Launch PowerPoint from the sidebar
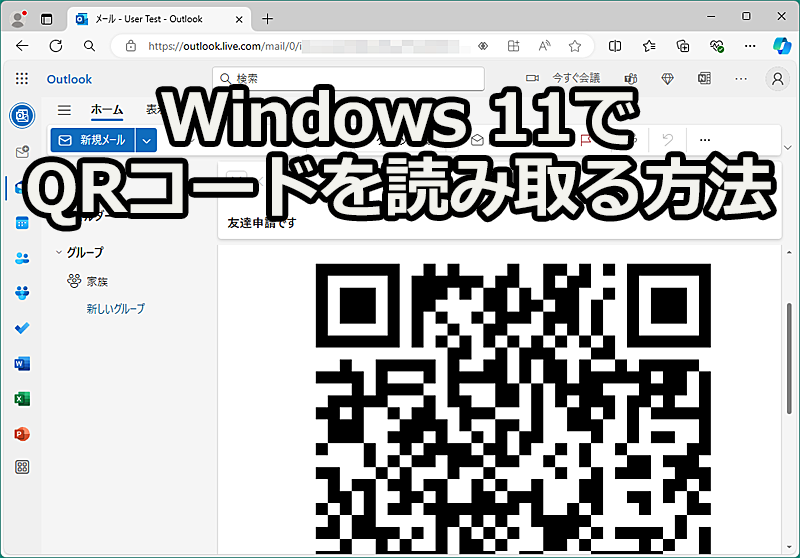 [22, 433]
